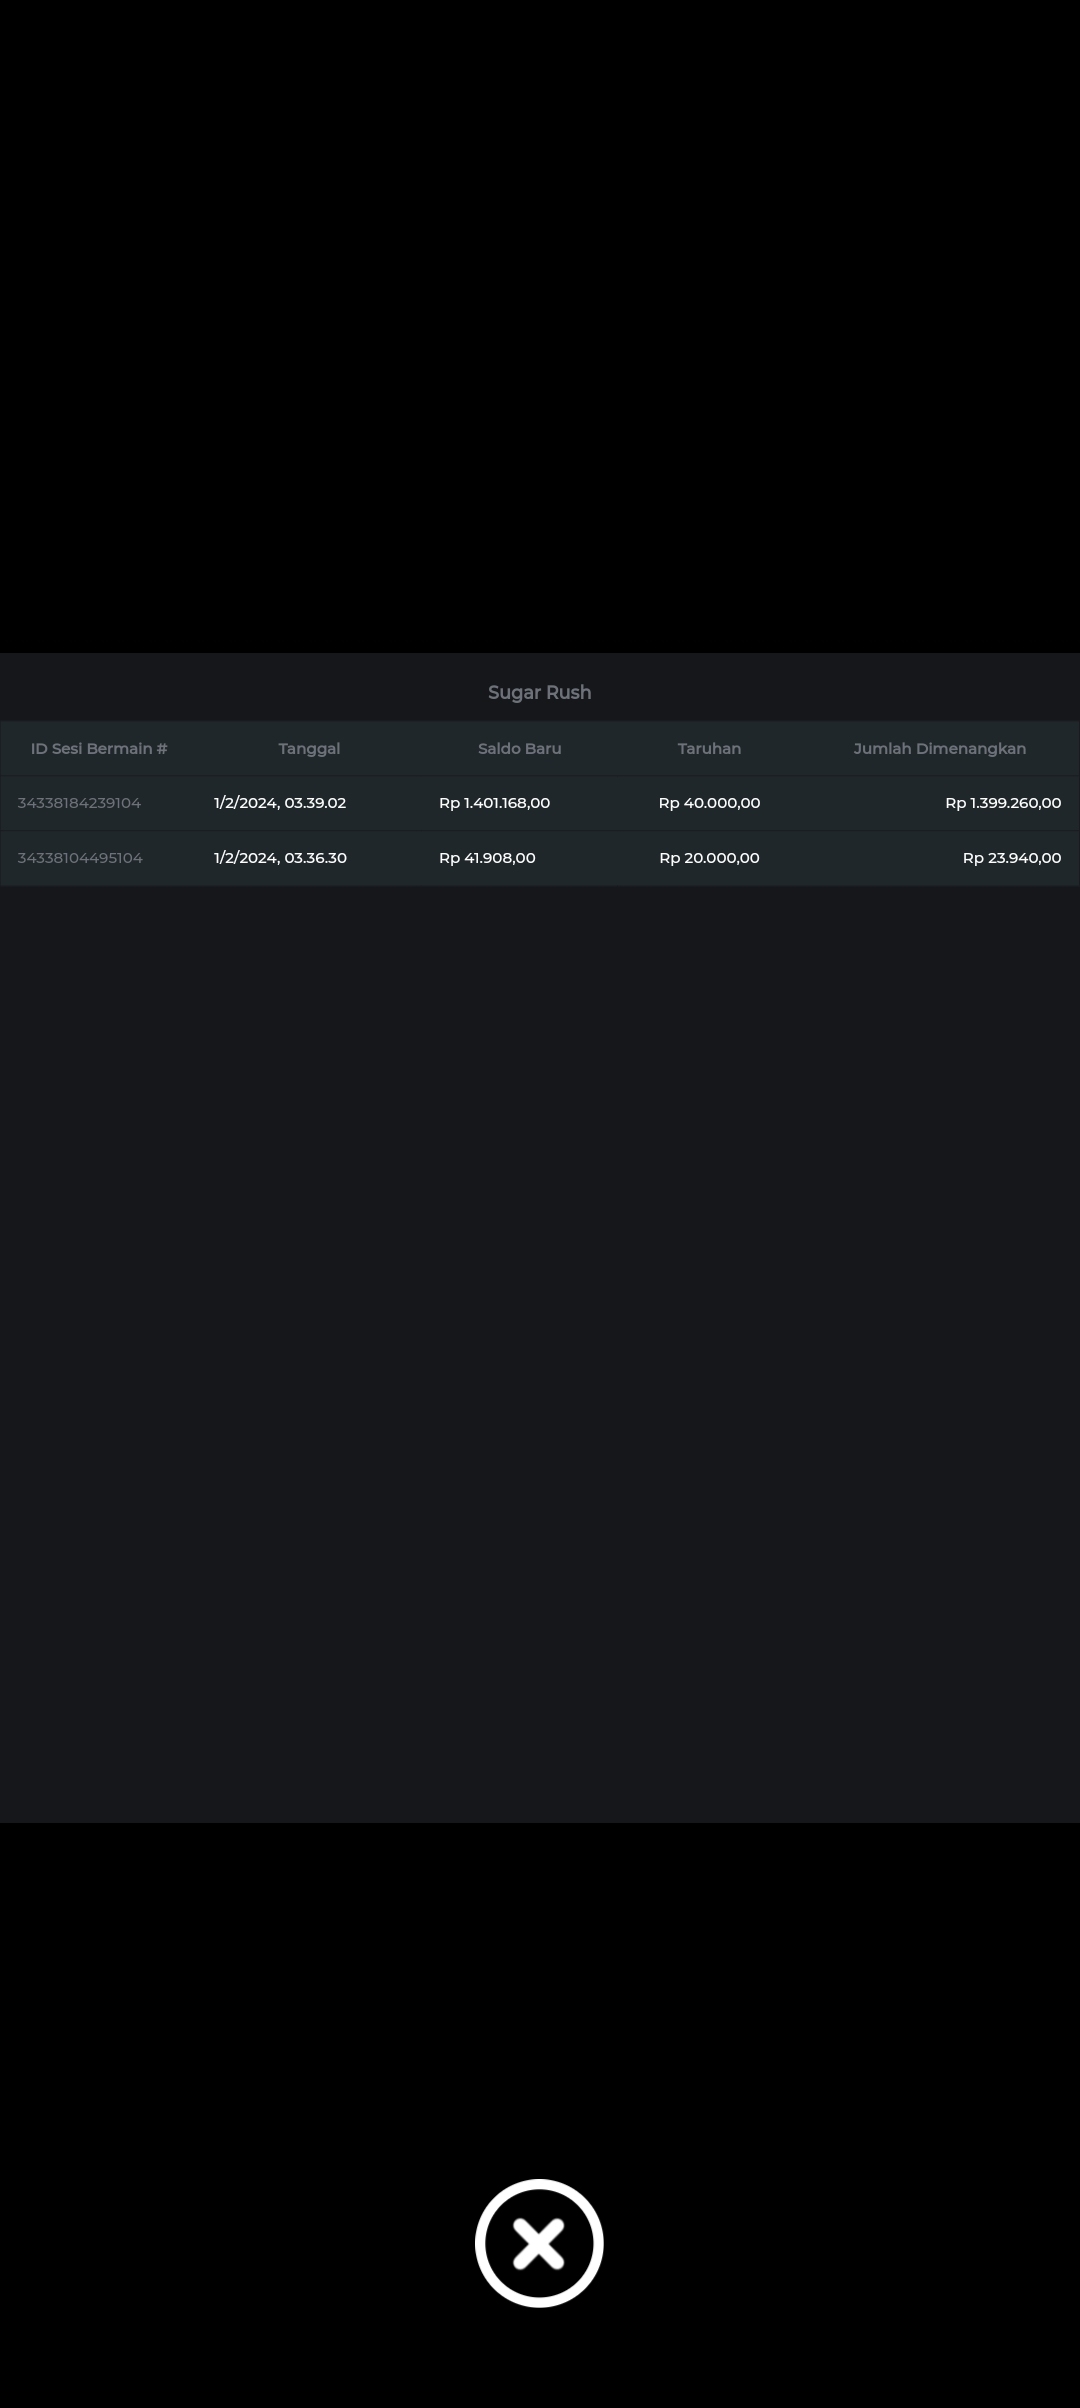
Task: Select the Saldo Baru column header
Action: (519, 748)
